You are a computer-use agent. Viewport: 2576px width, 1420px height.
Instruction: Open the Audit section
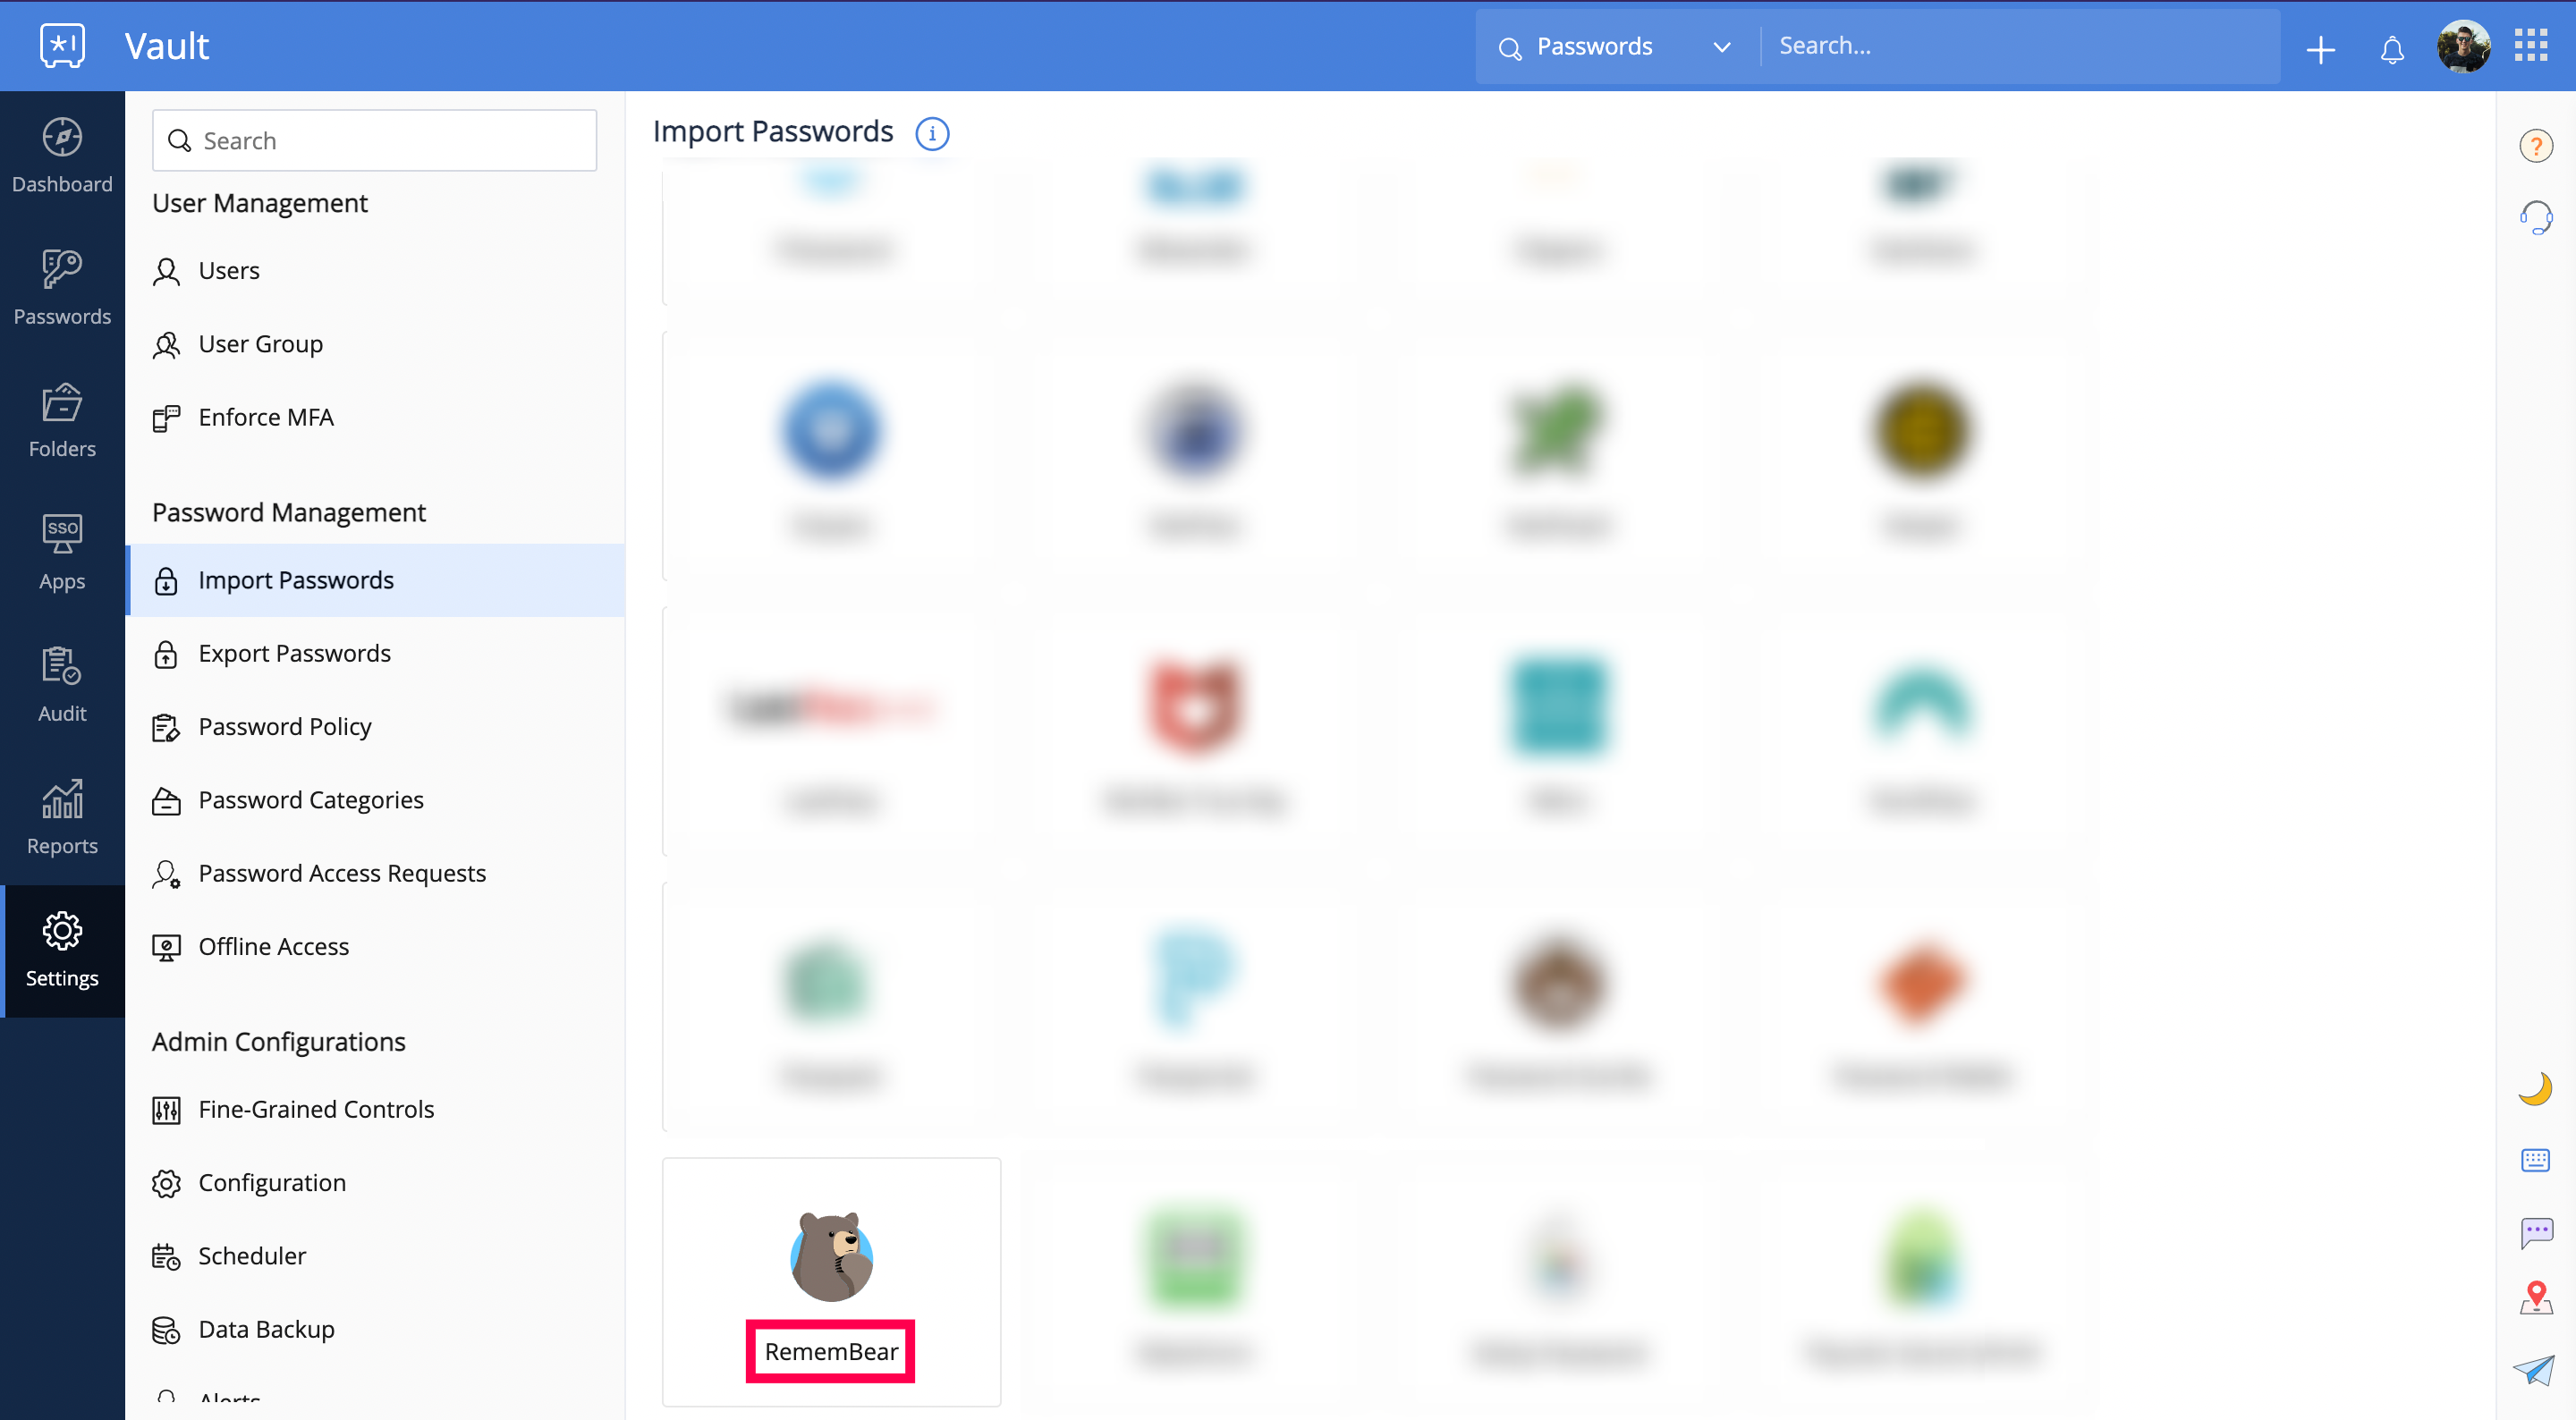pyautogui.click(x=62, y=685)
